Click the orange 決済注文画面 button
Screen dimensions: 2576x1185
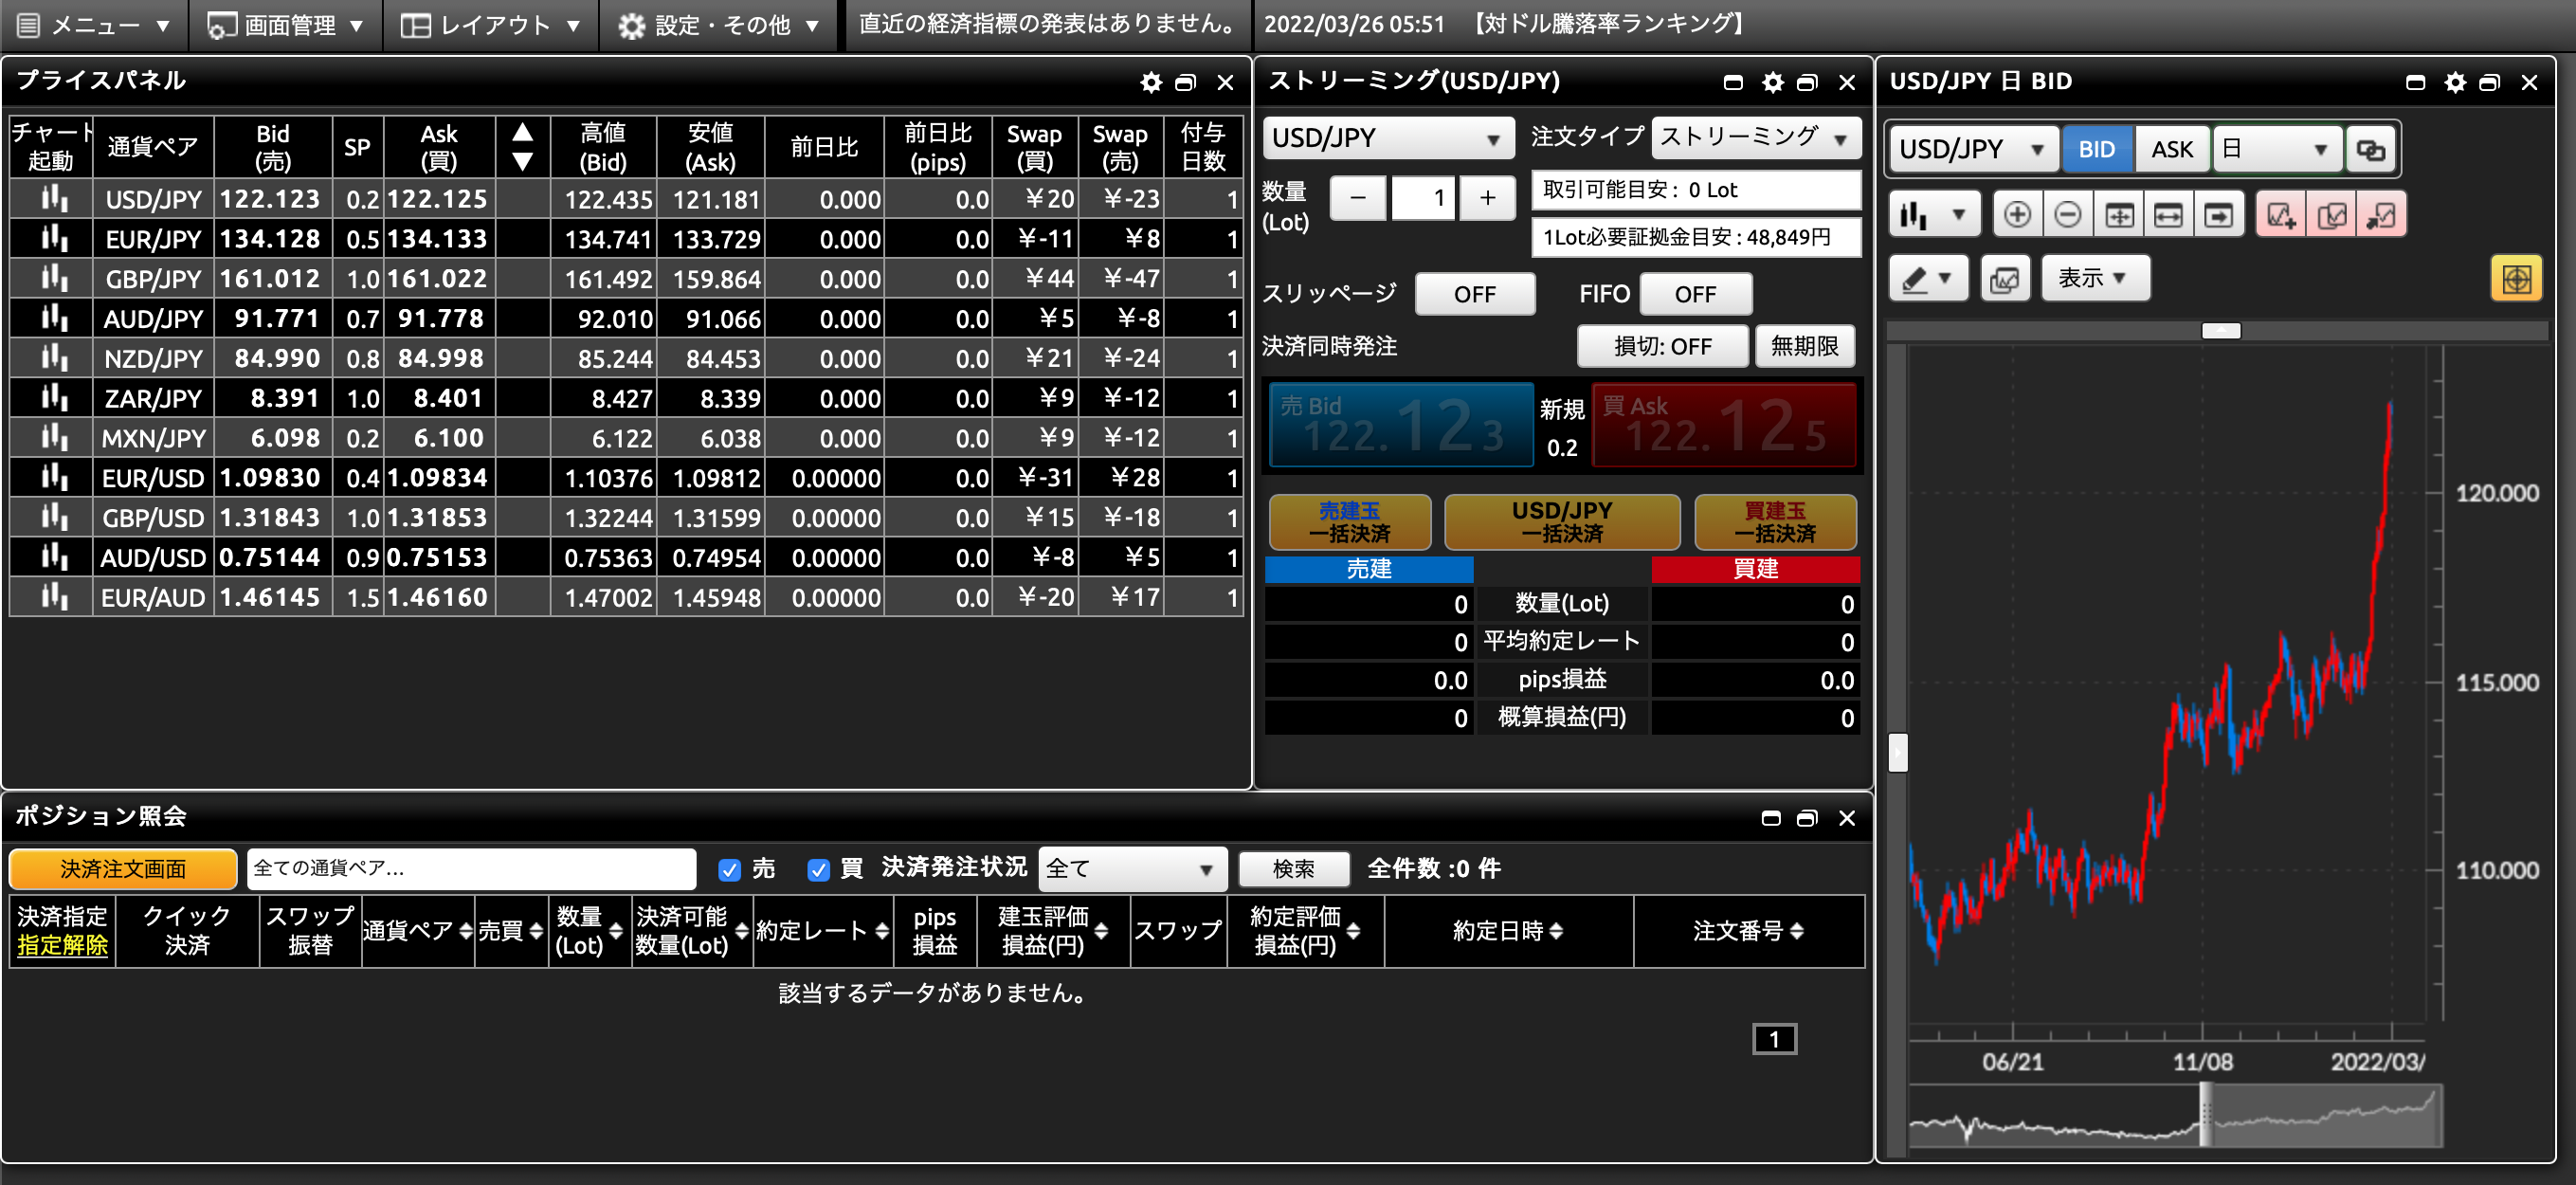pos(123,870)
